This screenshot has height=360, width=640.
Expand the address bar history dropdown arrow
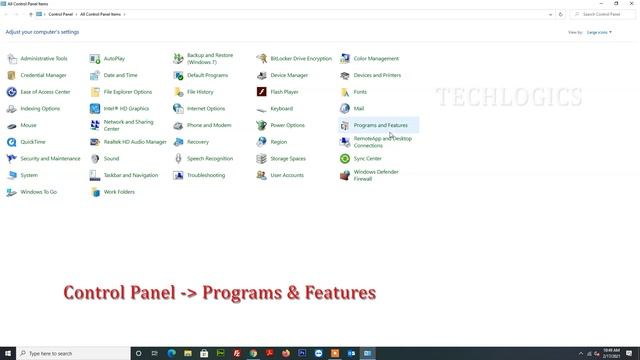click(x=550, y=14)
